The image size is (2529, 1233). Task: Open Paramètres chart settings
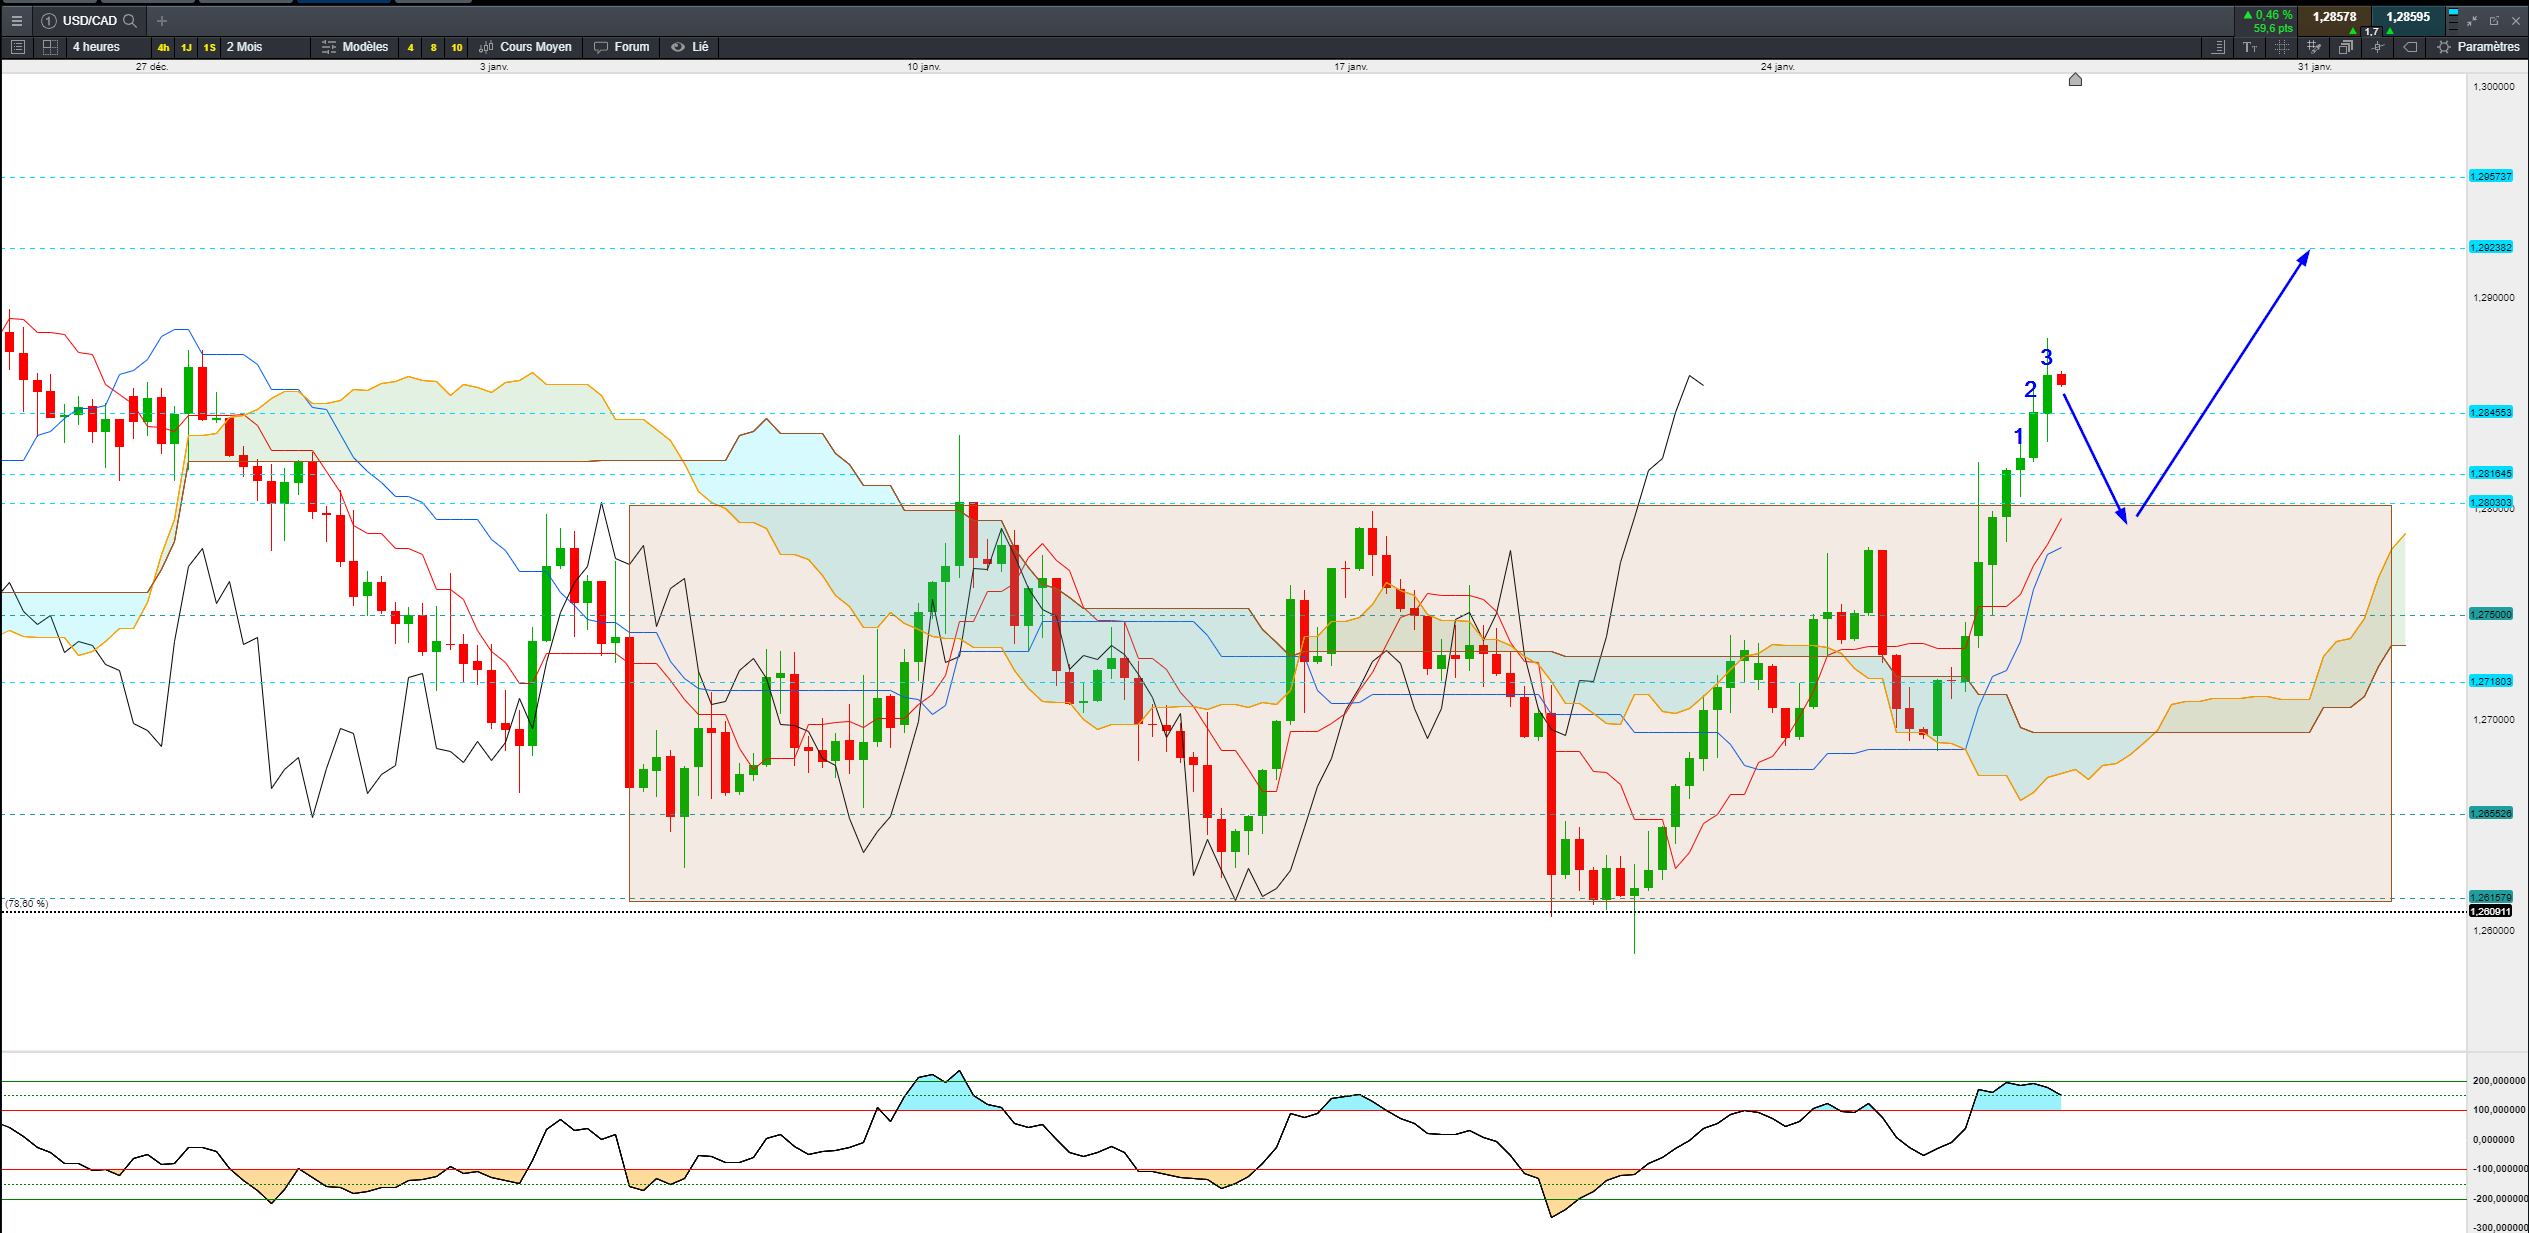coord(2478,47)
